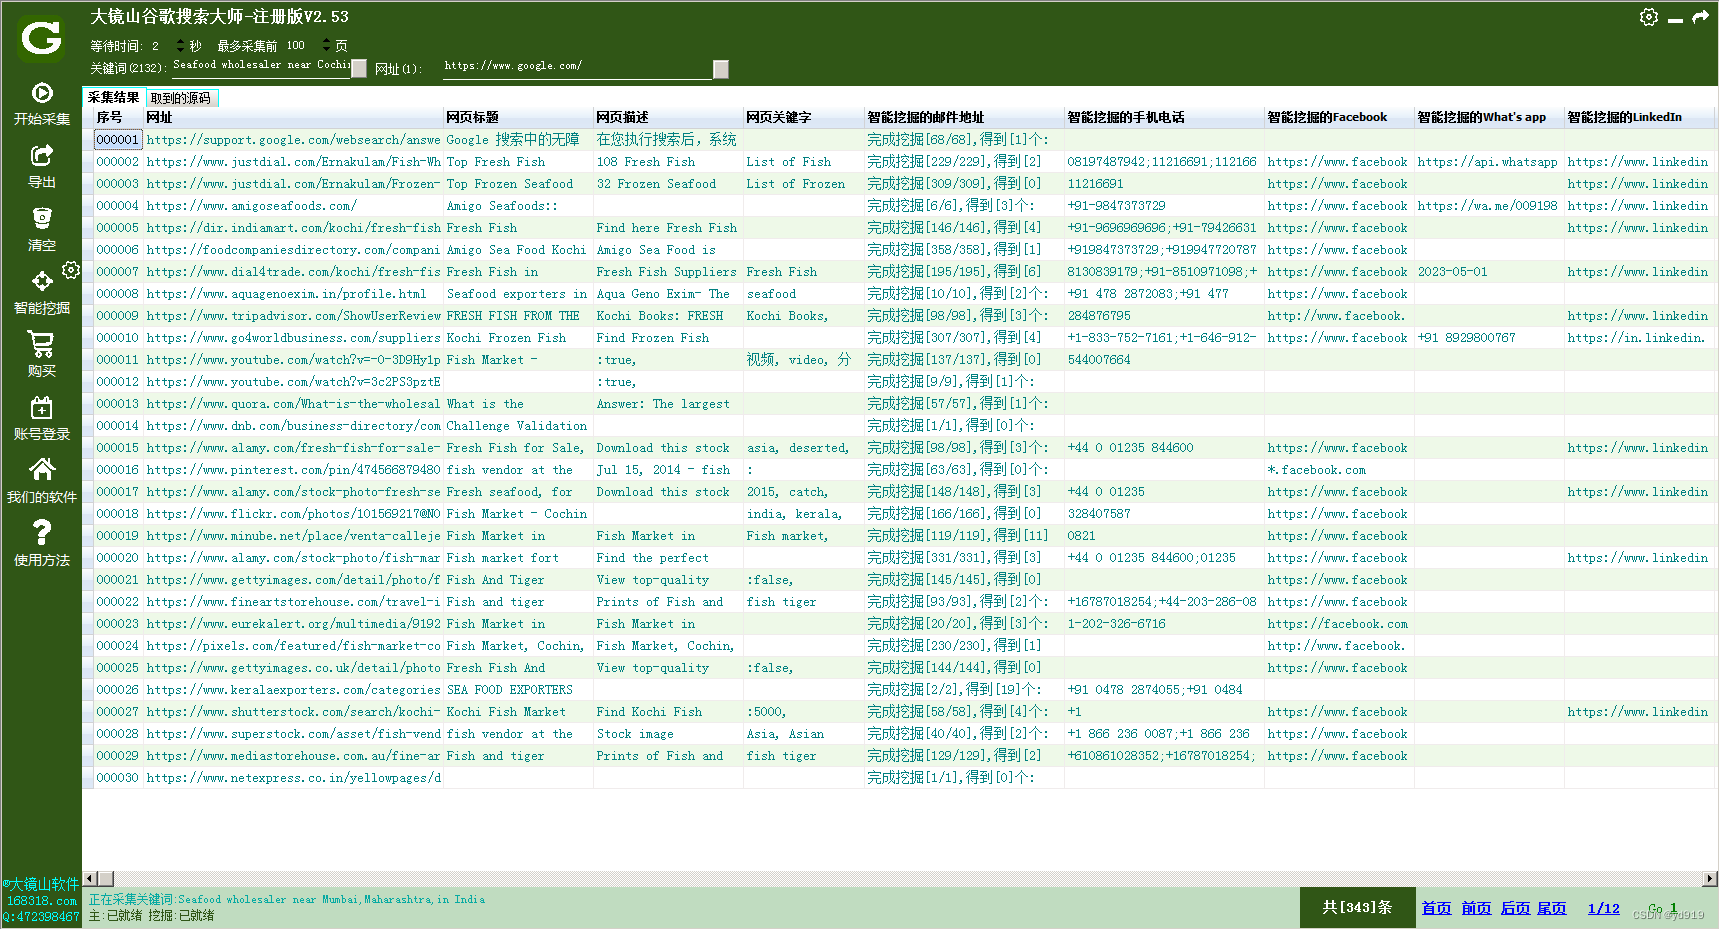
Task: Select the justdial Fish-Wh URL in row 000002
Action: pyautogui.click(x=293, y=162)
